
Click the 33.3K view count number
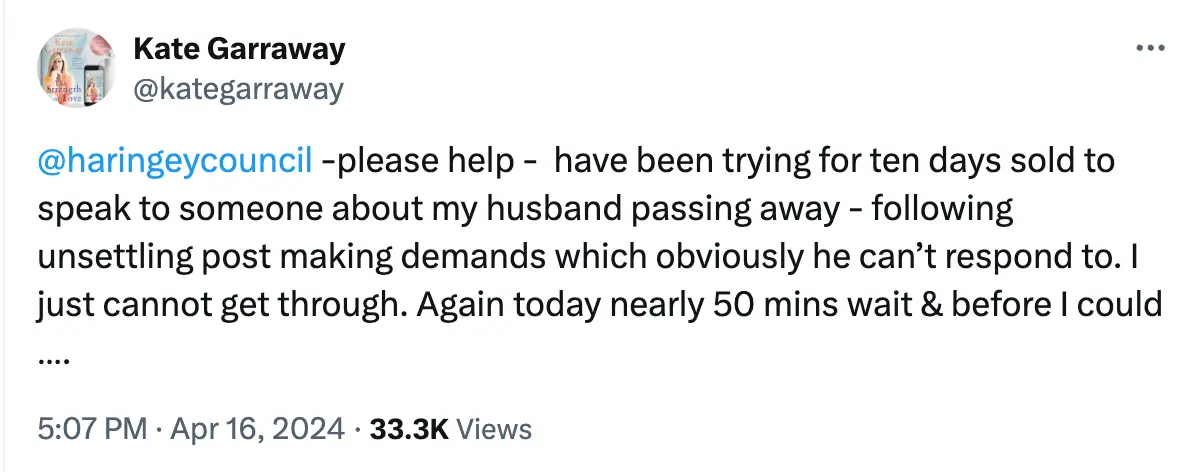[408, 430]
